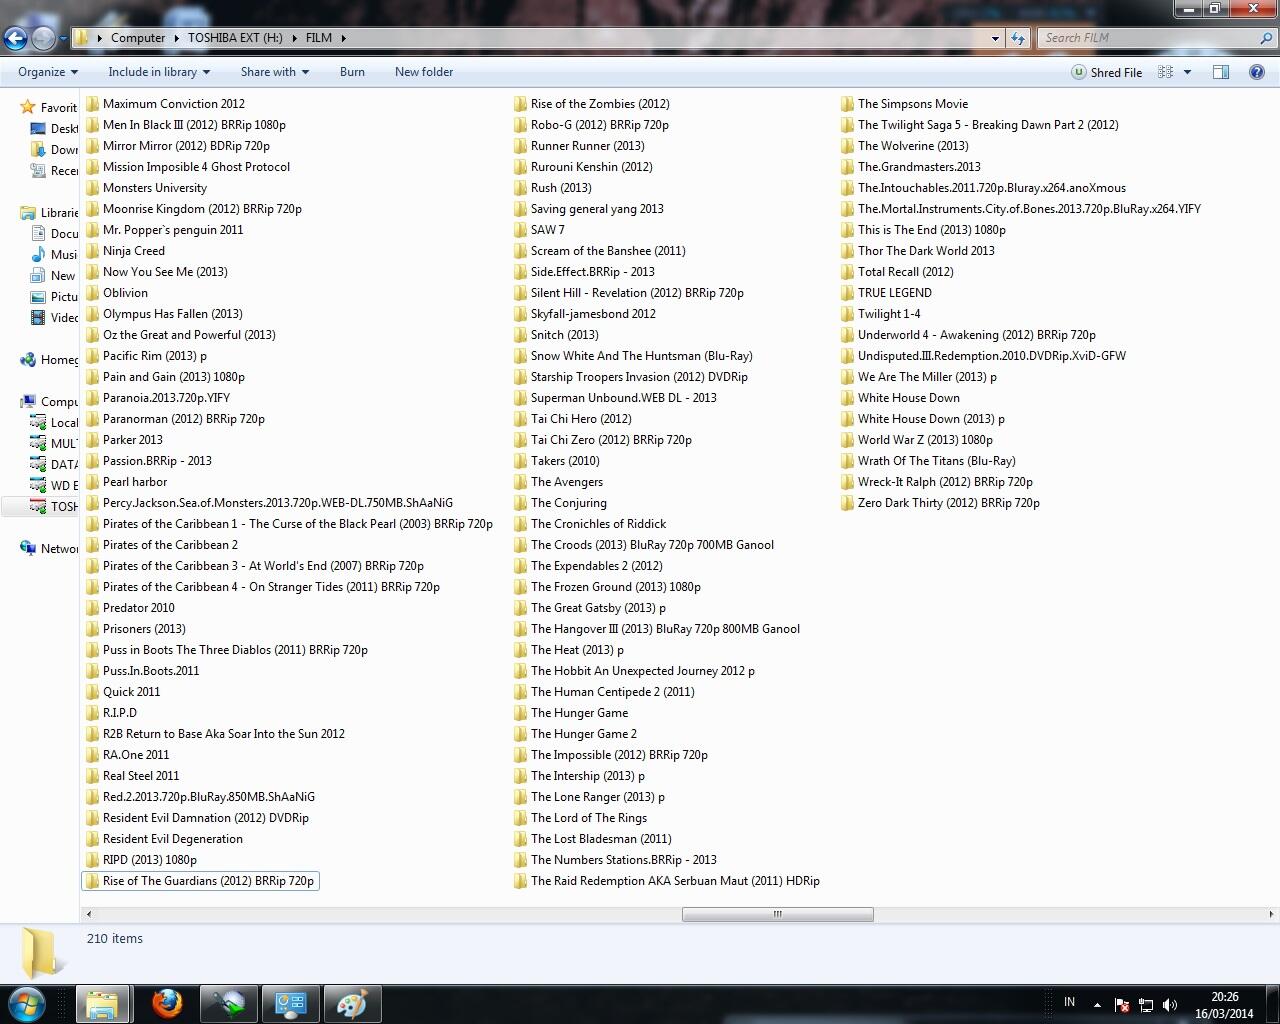The width and height of the screenshot is (1280, 1024).
Task: Click the Forward navigation arrow
Action: point(43,38)
